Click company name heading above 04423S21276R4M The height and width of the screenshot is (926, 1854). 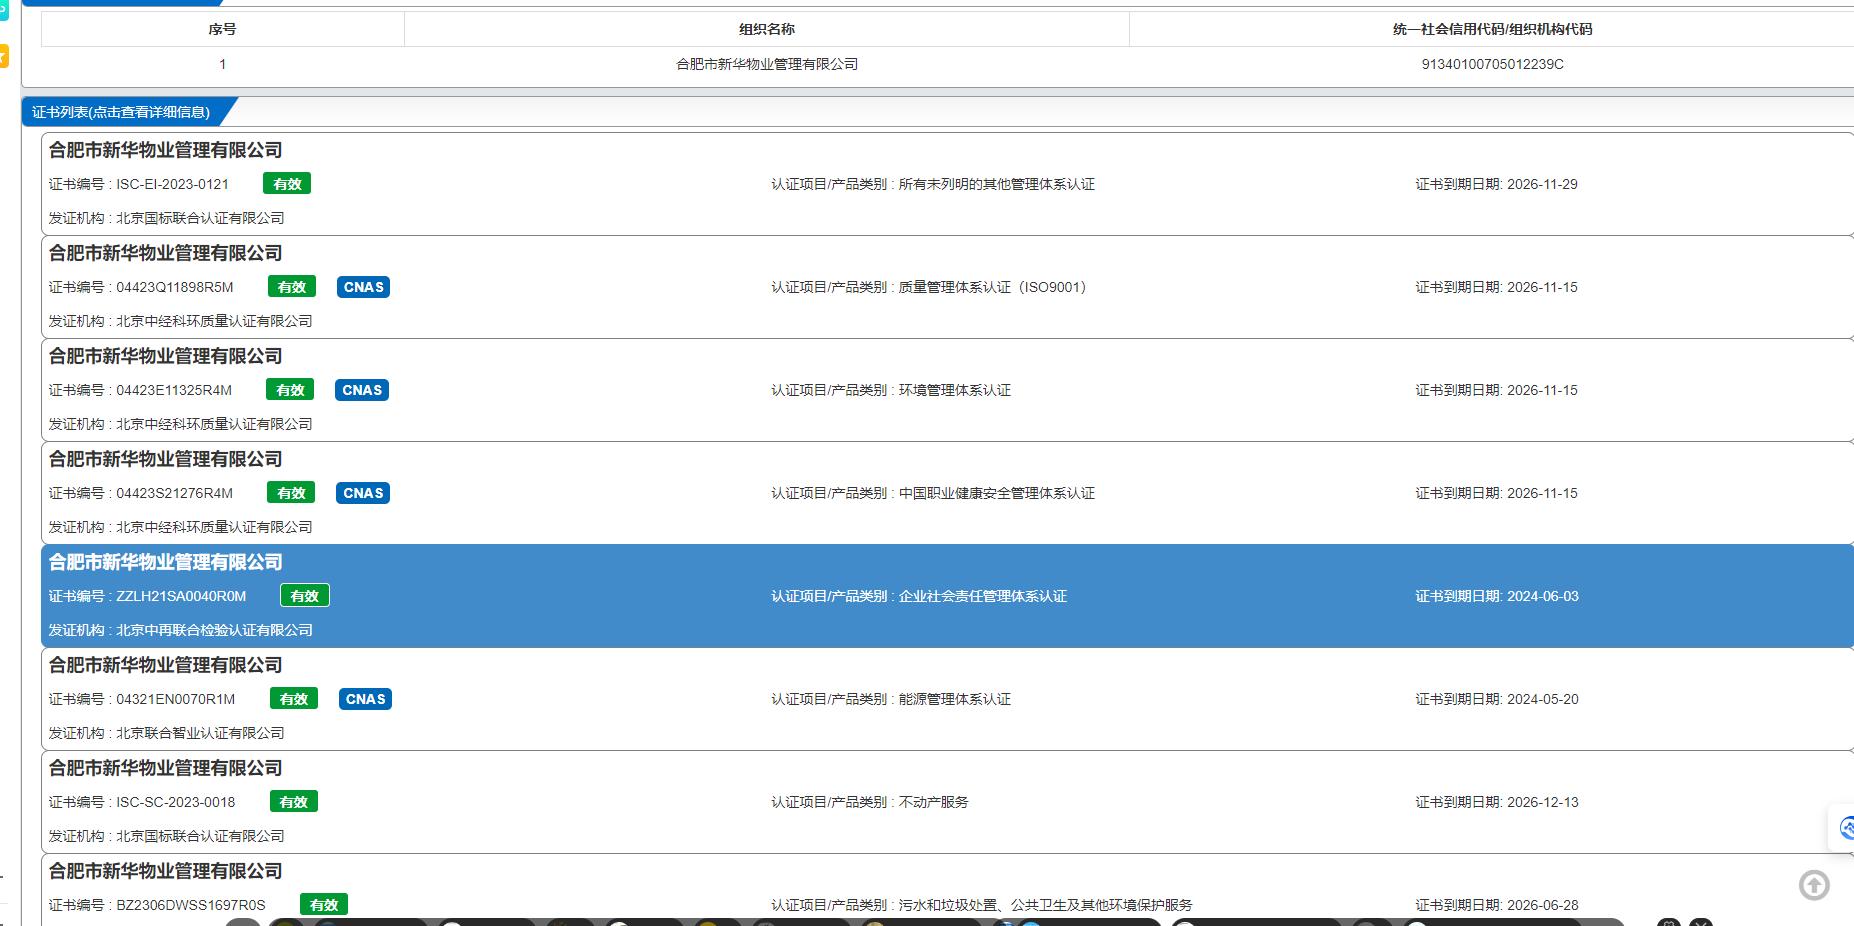166,459
